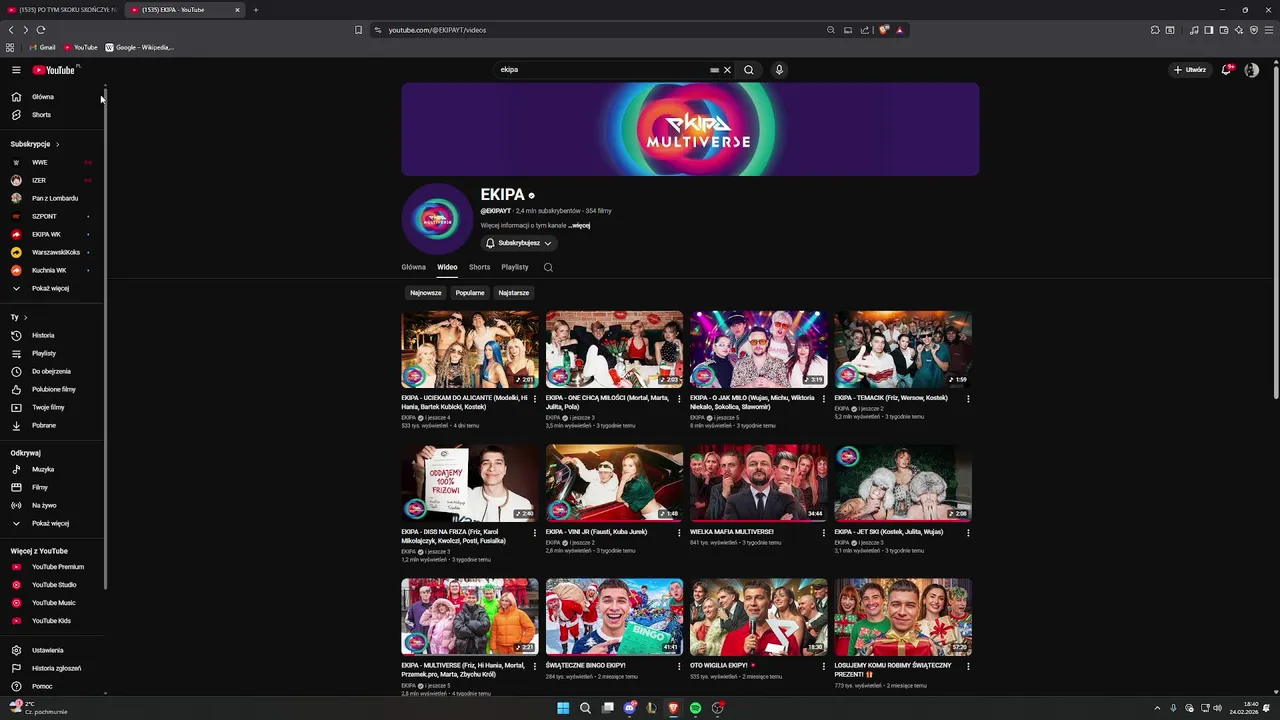Open YouTube Kids link
Viewport: 1280px width, 720px height.
tap(50, 621)
